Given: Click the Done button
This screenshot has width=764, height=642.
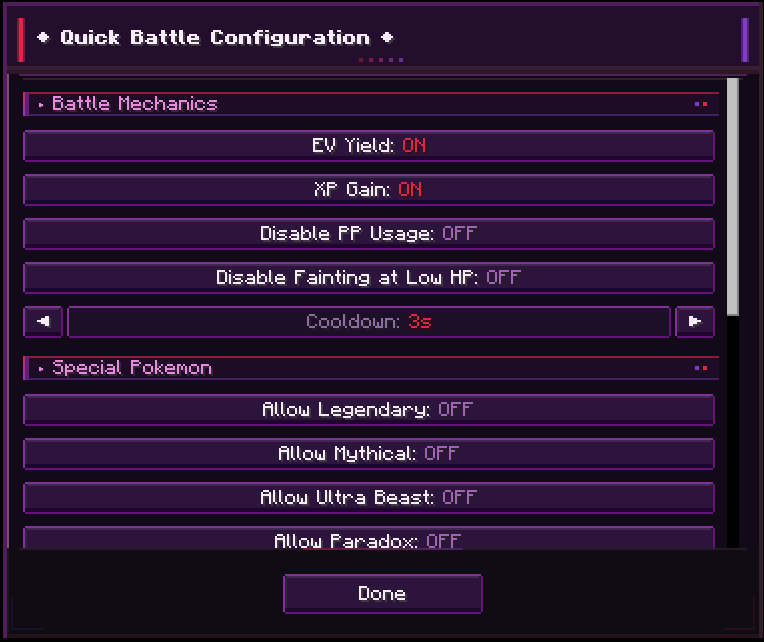Looking at the screenshot, I should [x=383, y=593].
